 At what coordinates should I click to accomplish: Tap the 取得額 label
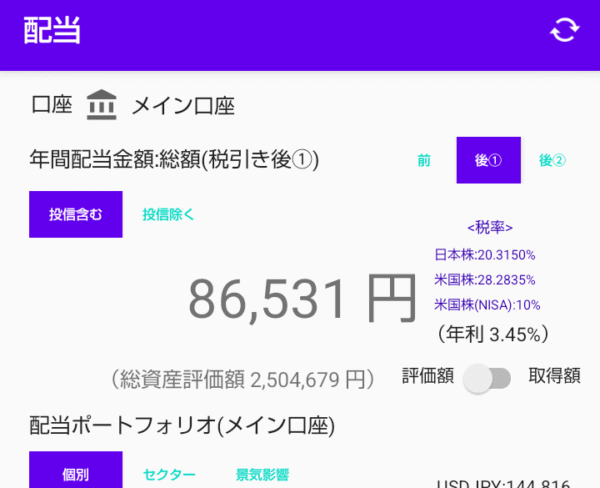click(x=554, y=376)
